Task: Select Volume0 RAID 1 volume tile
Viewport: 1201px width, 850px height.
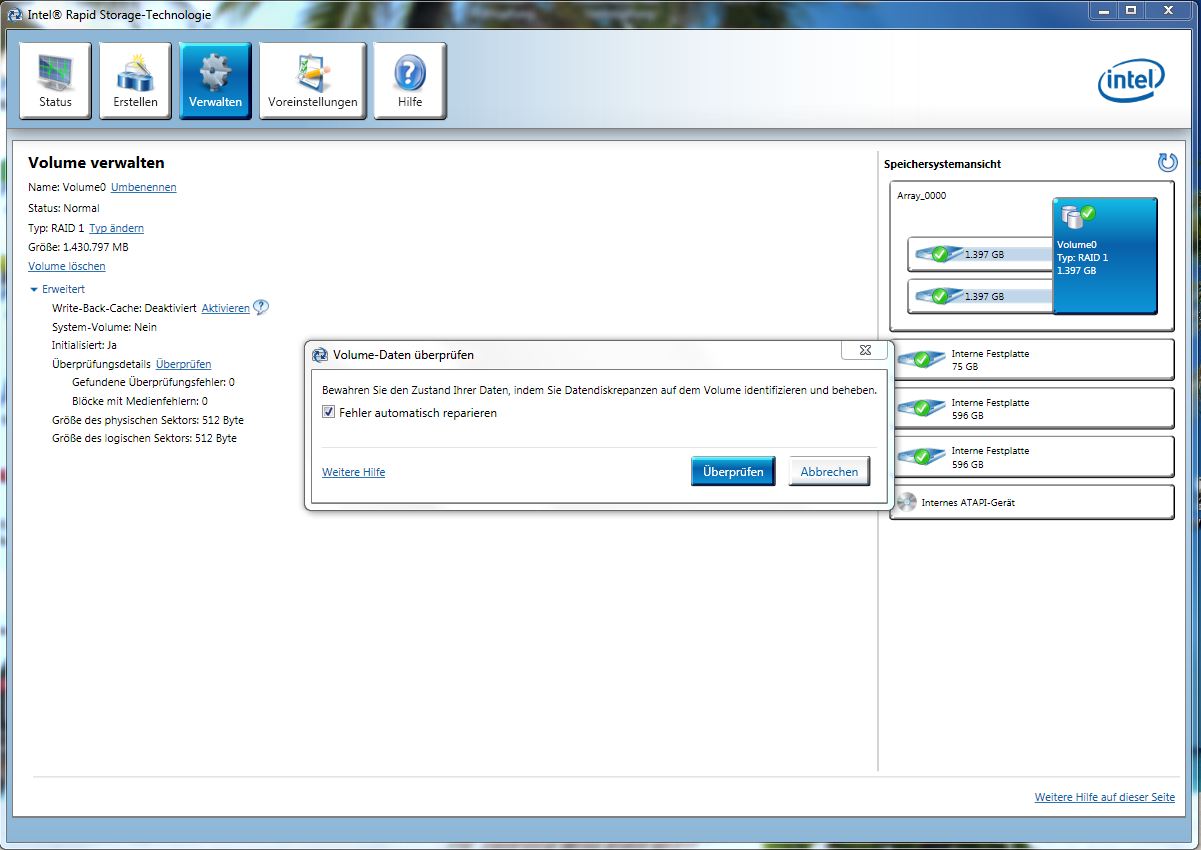Action: [1104, 256]
